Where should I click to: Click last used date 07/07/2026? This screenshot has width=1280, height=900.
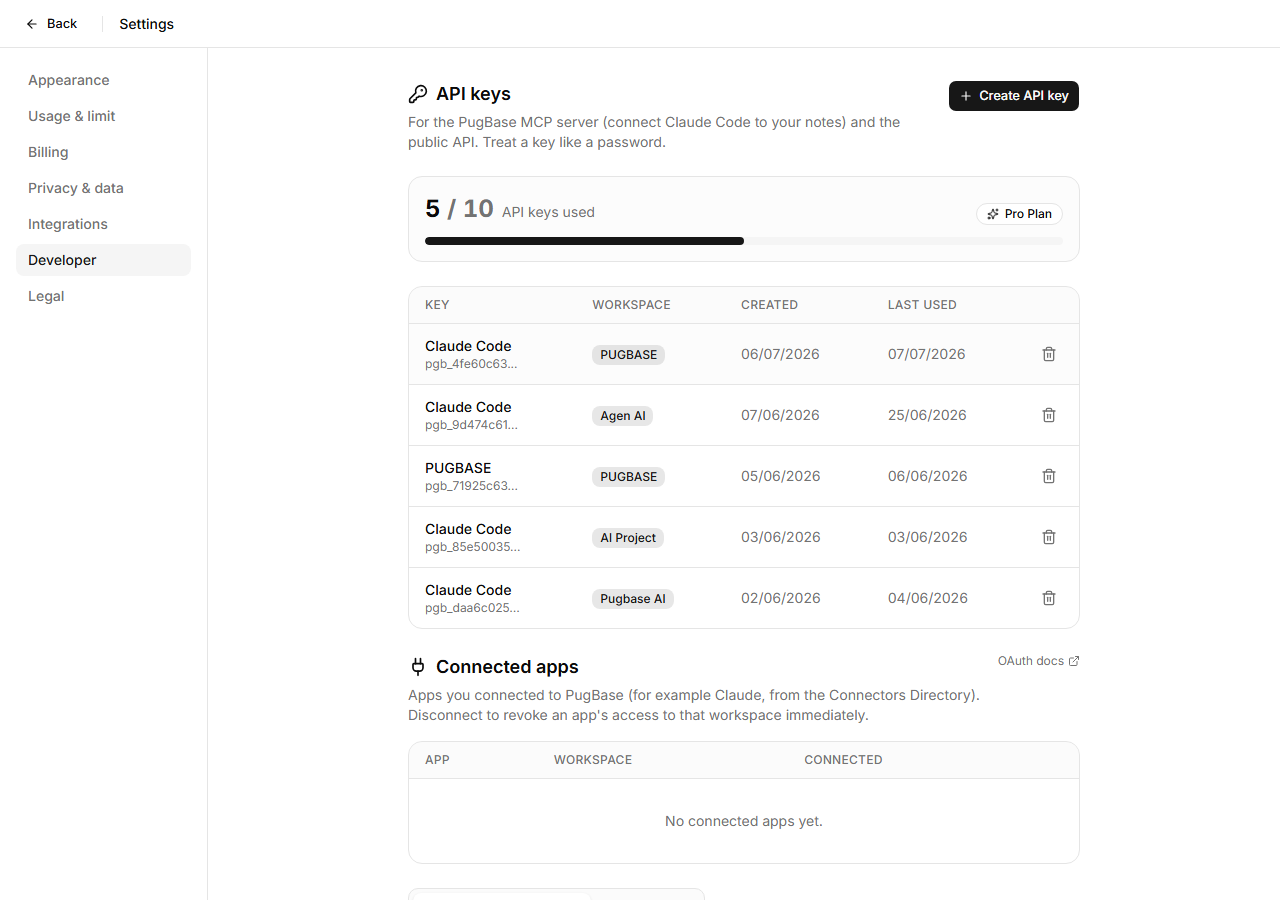click(927, 354)
